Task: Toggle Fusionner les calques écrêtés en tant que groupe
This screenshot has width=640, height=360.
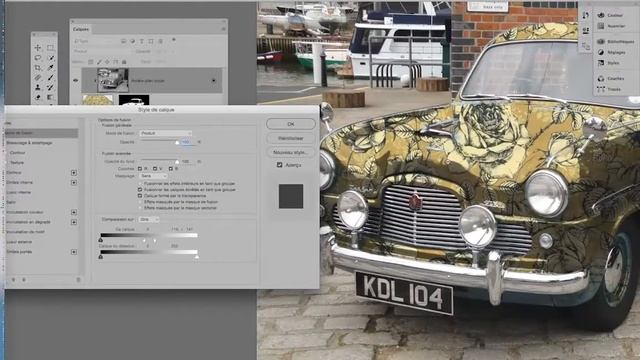Action: tap(140, 190)
